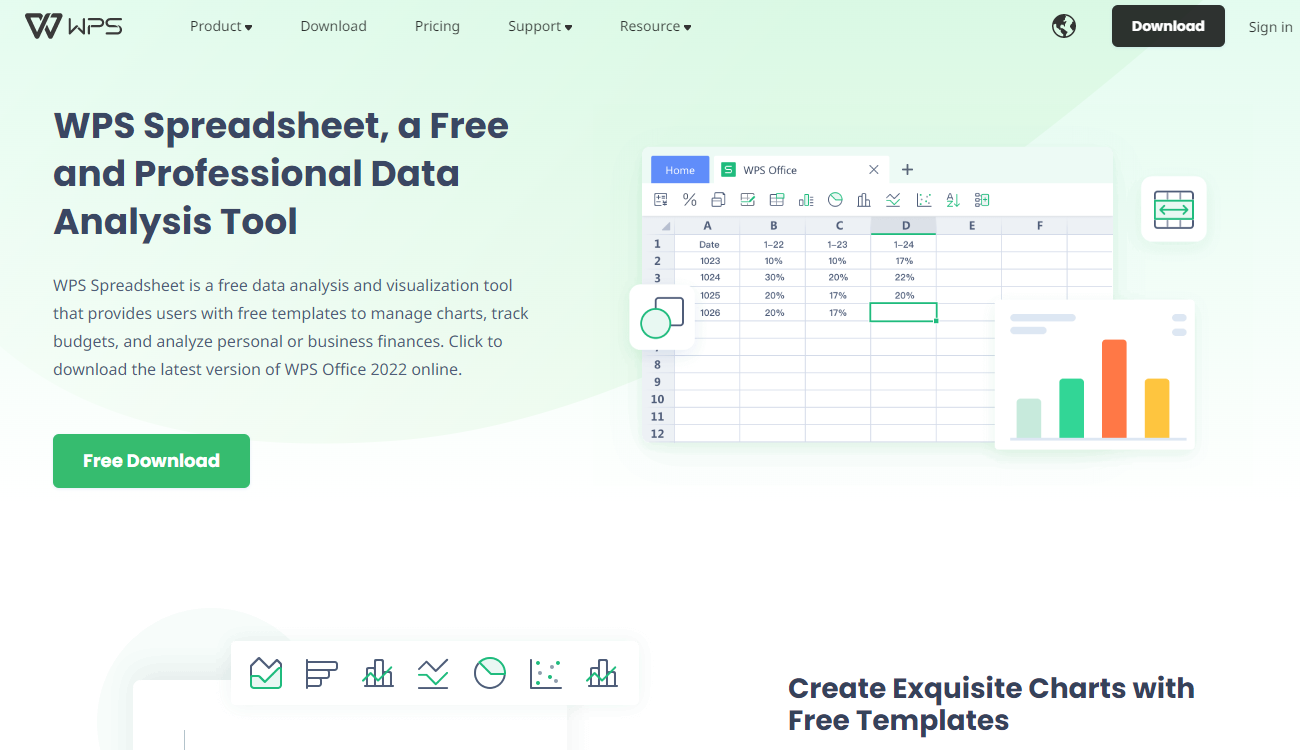Click the copy sheets icon in spreadsheet toolbar
The height and width of the screenshot is (750, 1300).
point(718,200)
